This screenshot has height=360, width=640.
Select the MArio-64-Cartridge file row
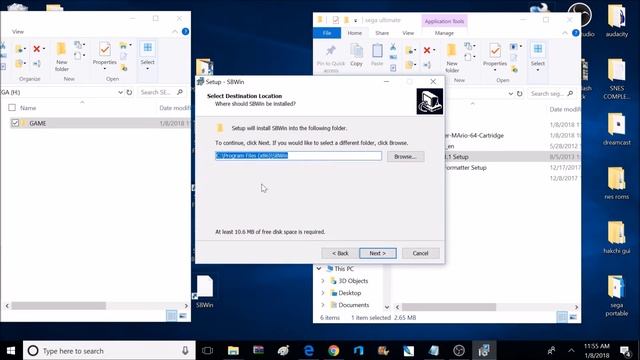pyautogui.click(x=512, y=135)
